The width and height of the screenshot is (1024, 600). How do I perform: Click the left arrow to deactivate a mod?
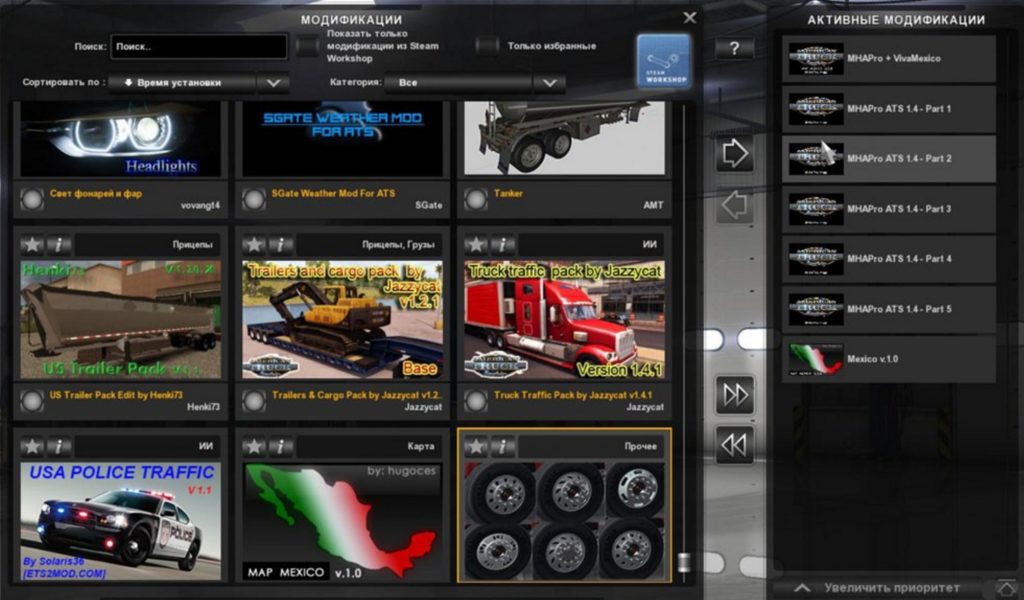coord(733,205)
